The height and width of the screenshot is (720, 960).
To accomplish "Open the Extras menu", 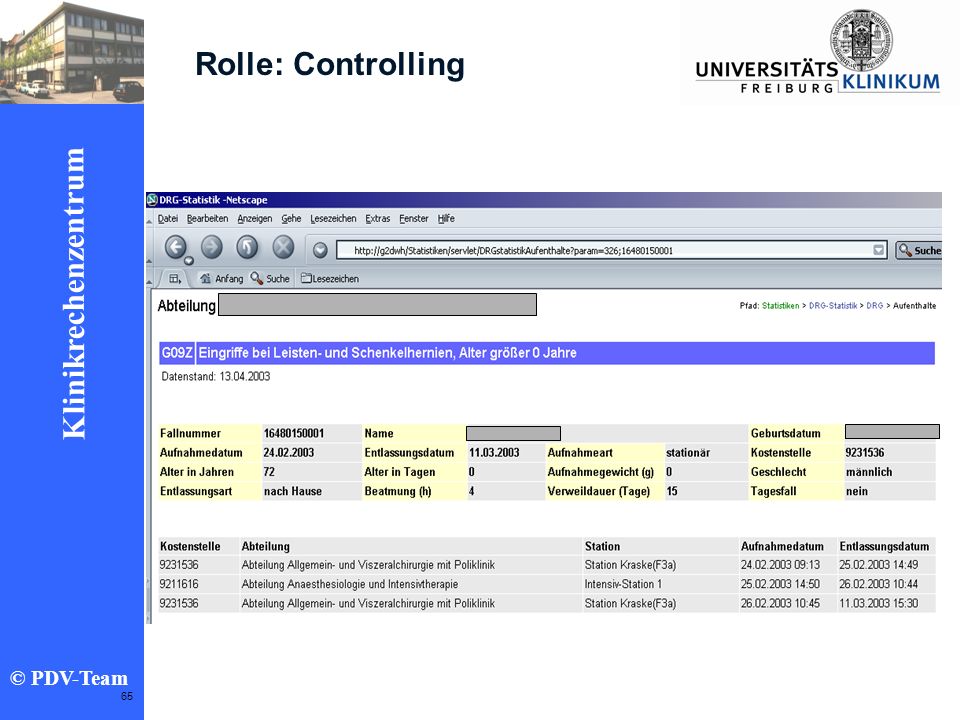I will coord(378,219).
